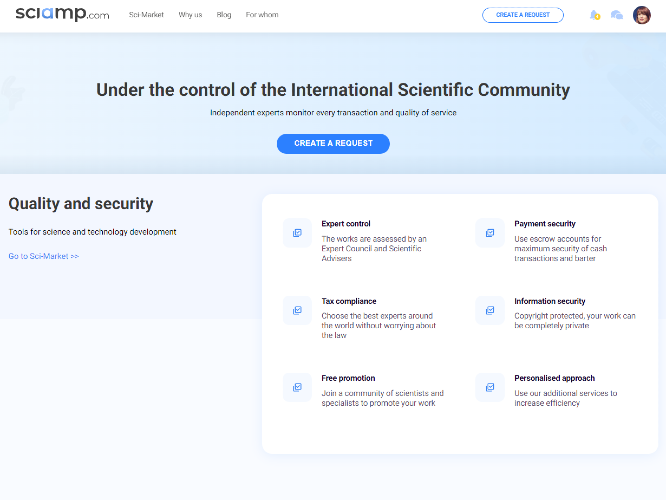Click the Expert Council description text

click(x=374, y=249)
